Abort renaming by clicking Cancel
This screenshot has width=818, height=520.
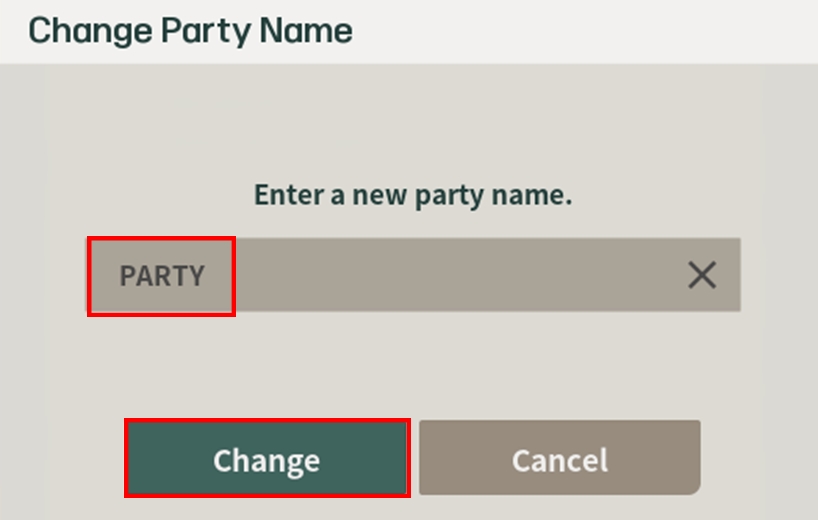pyautogui.click(x=559, y=459)
